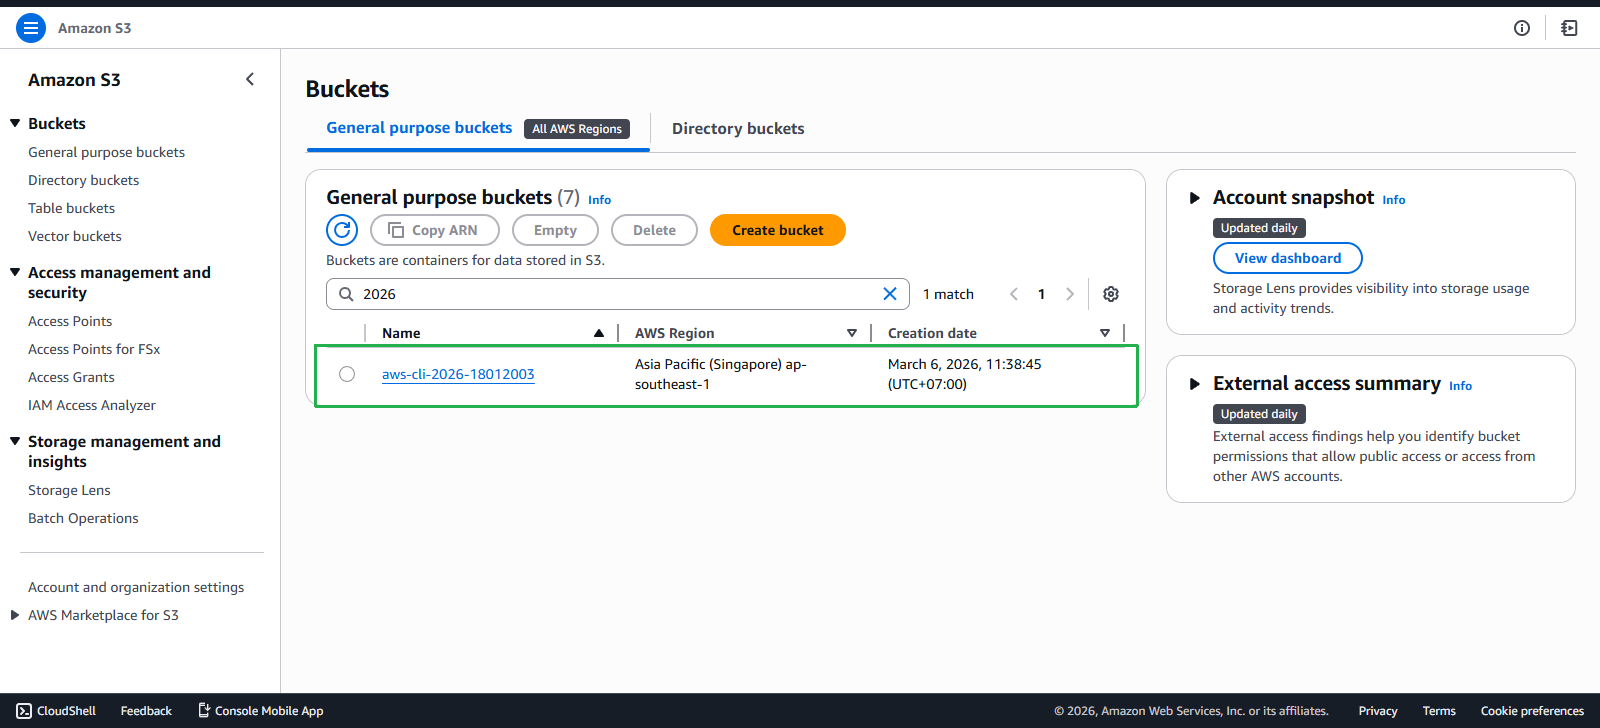1600x728 pixels.
Task: Click the Copy ARN button
Action: pos(434,230)
